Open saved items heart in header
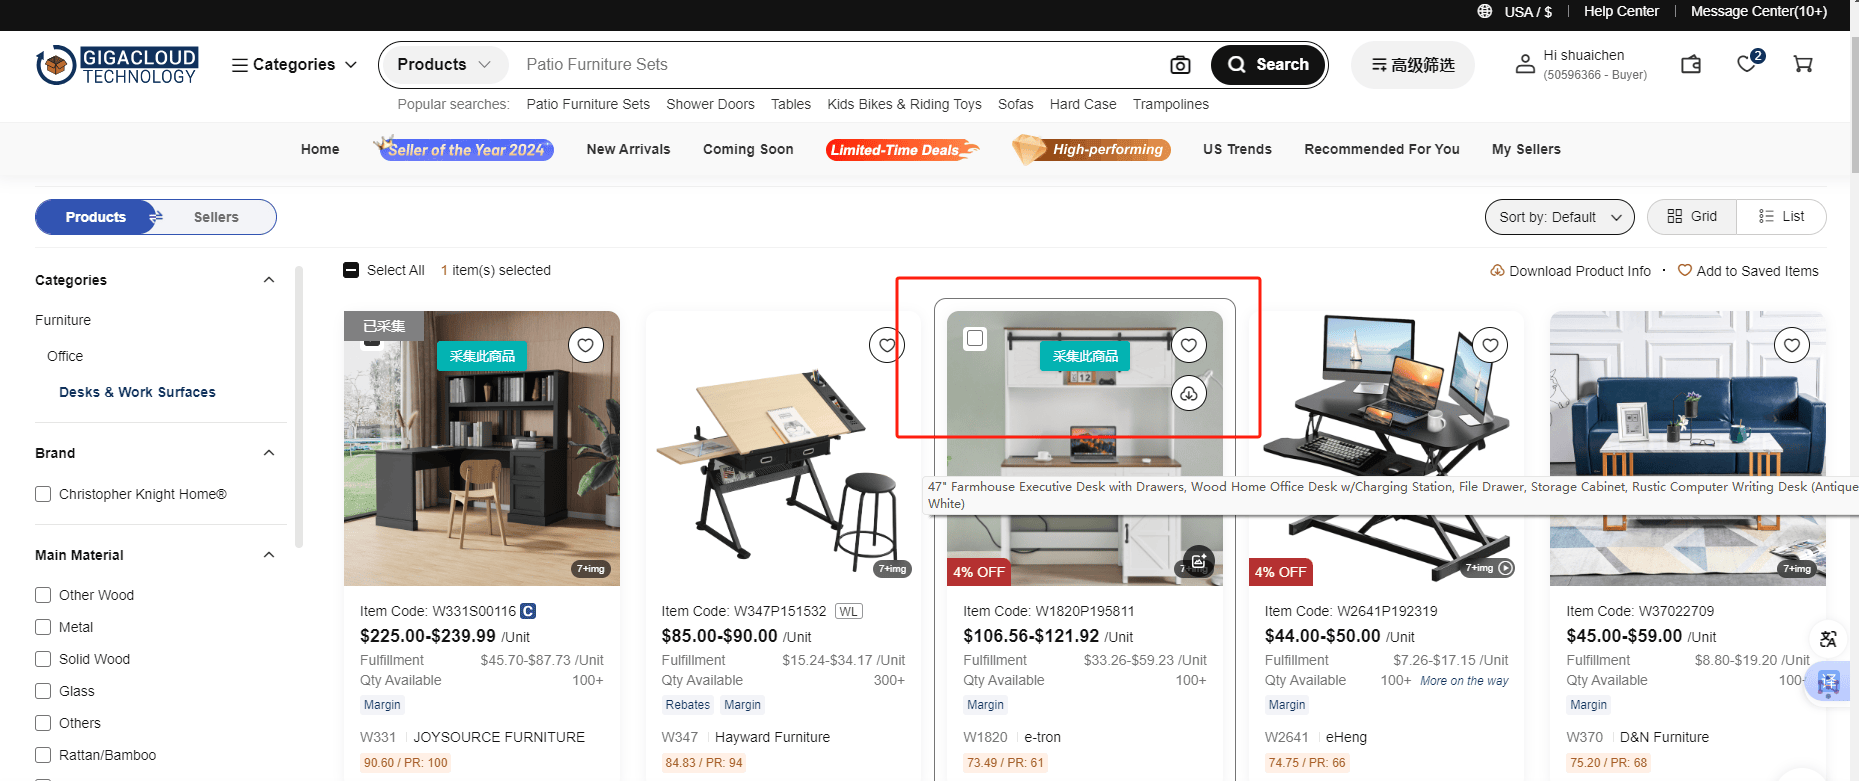The image size is (1859, 781). point(1747,64)
